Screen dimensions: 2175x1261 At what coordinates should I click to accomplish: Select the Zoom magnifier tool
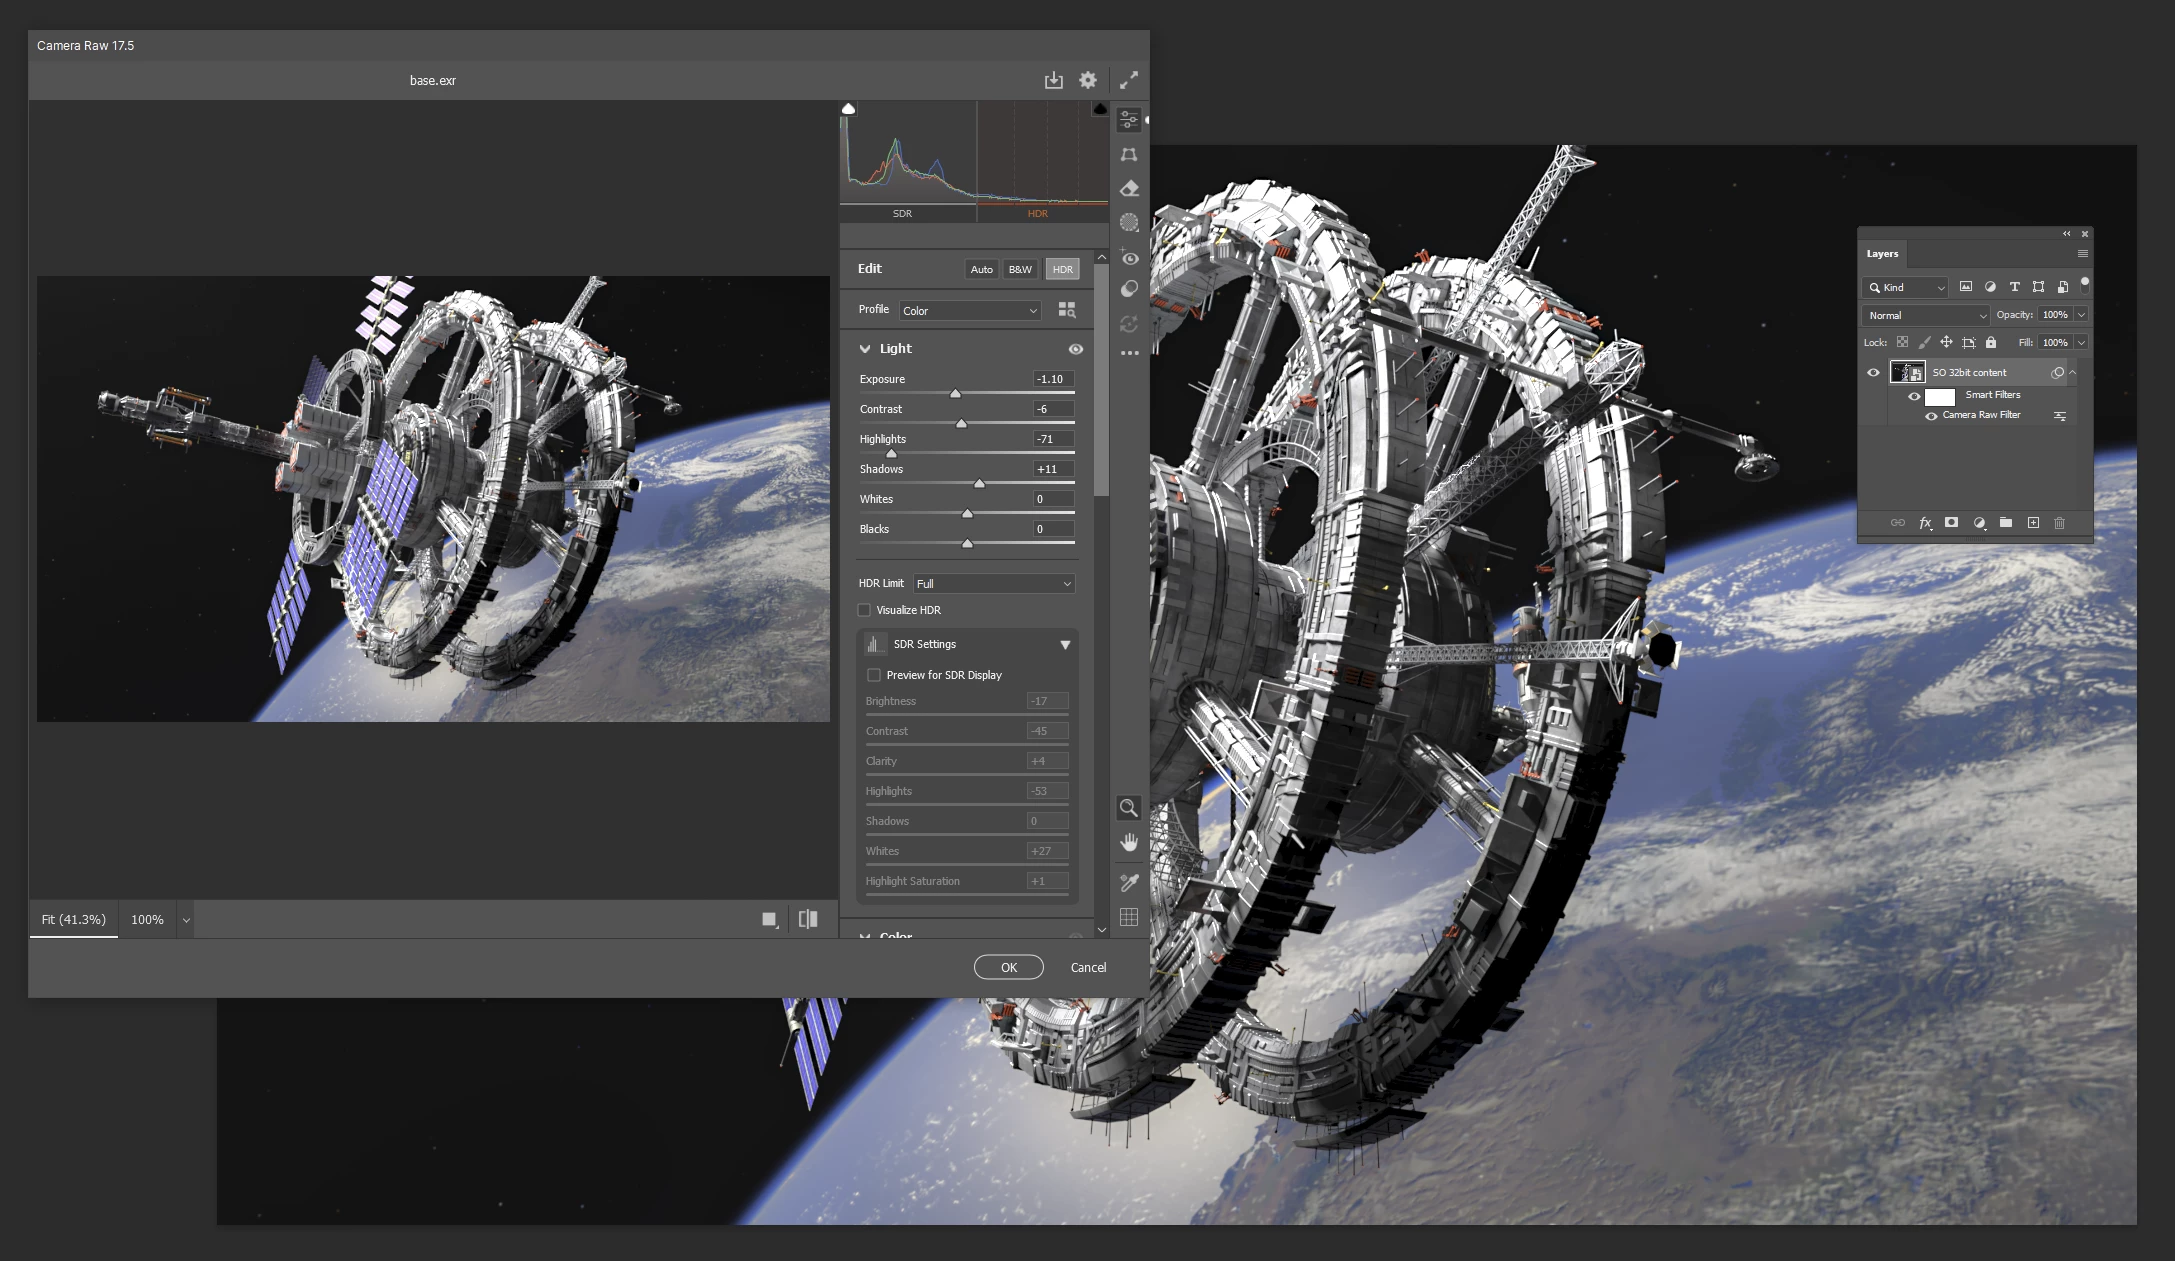[x=1129, y=808]
